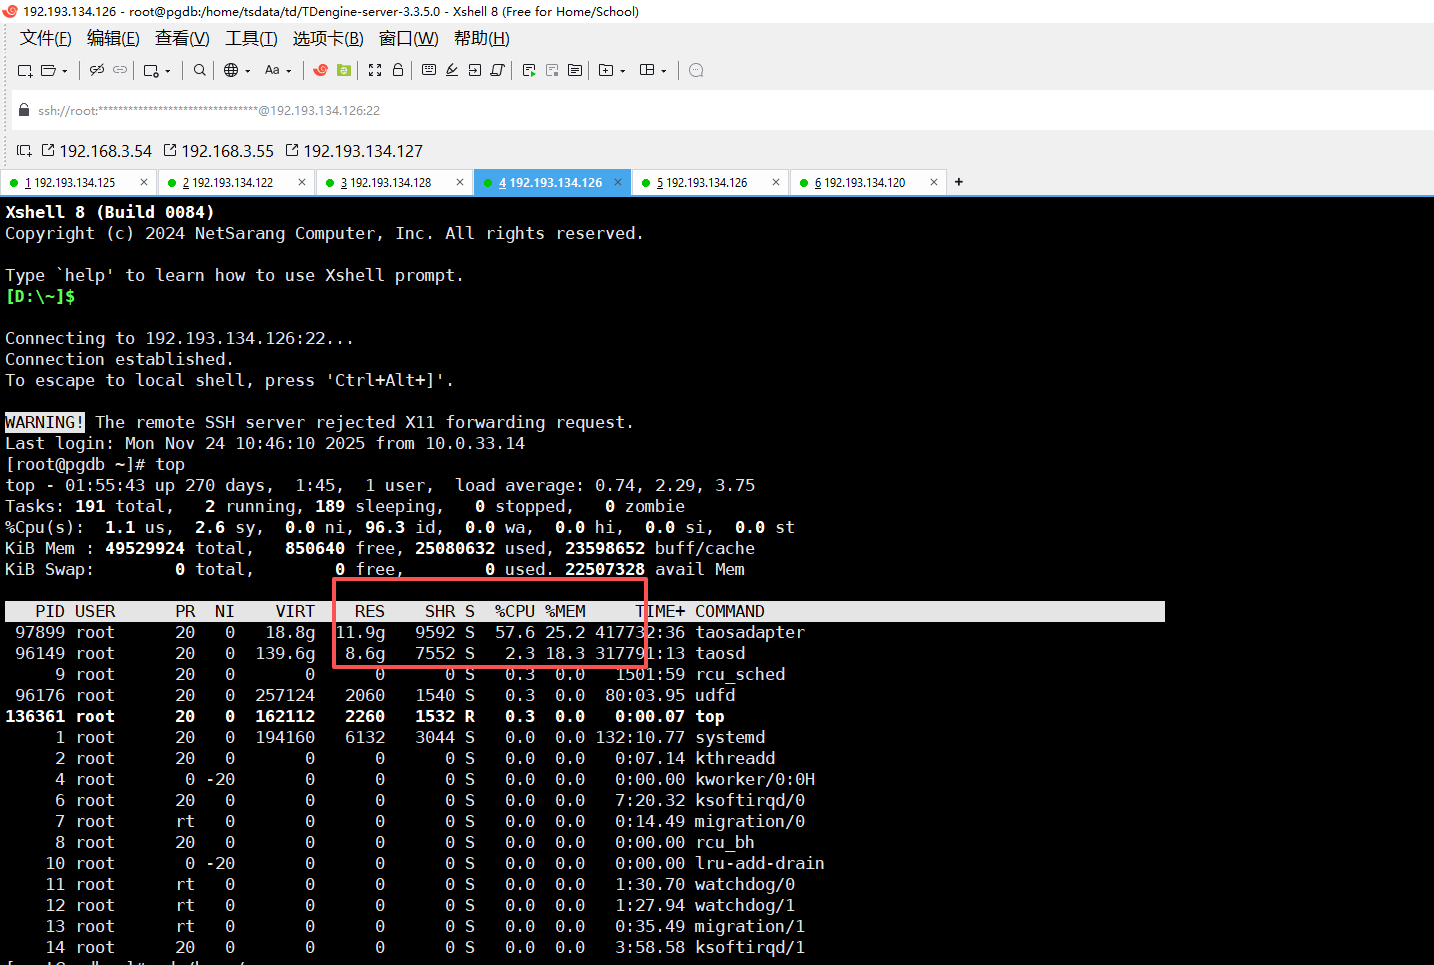Screen dimensions: 1434x965
Task: Toggle full screen mode icon
Action: [375, 70]
